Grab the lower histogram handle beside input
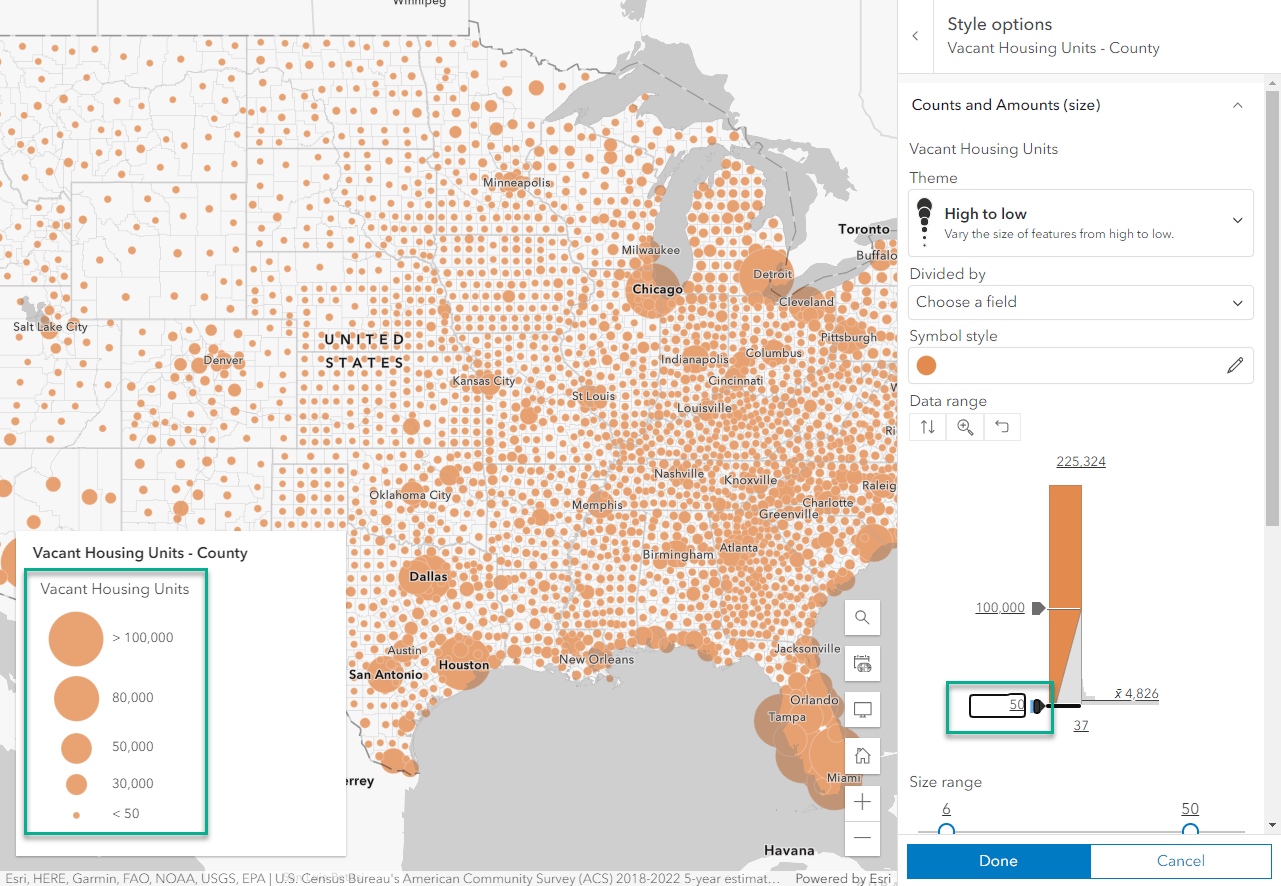This screenshot has height=886, width=1281. click(x=1038, y=706)
